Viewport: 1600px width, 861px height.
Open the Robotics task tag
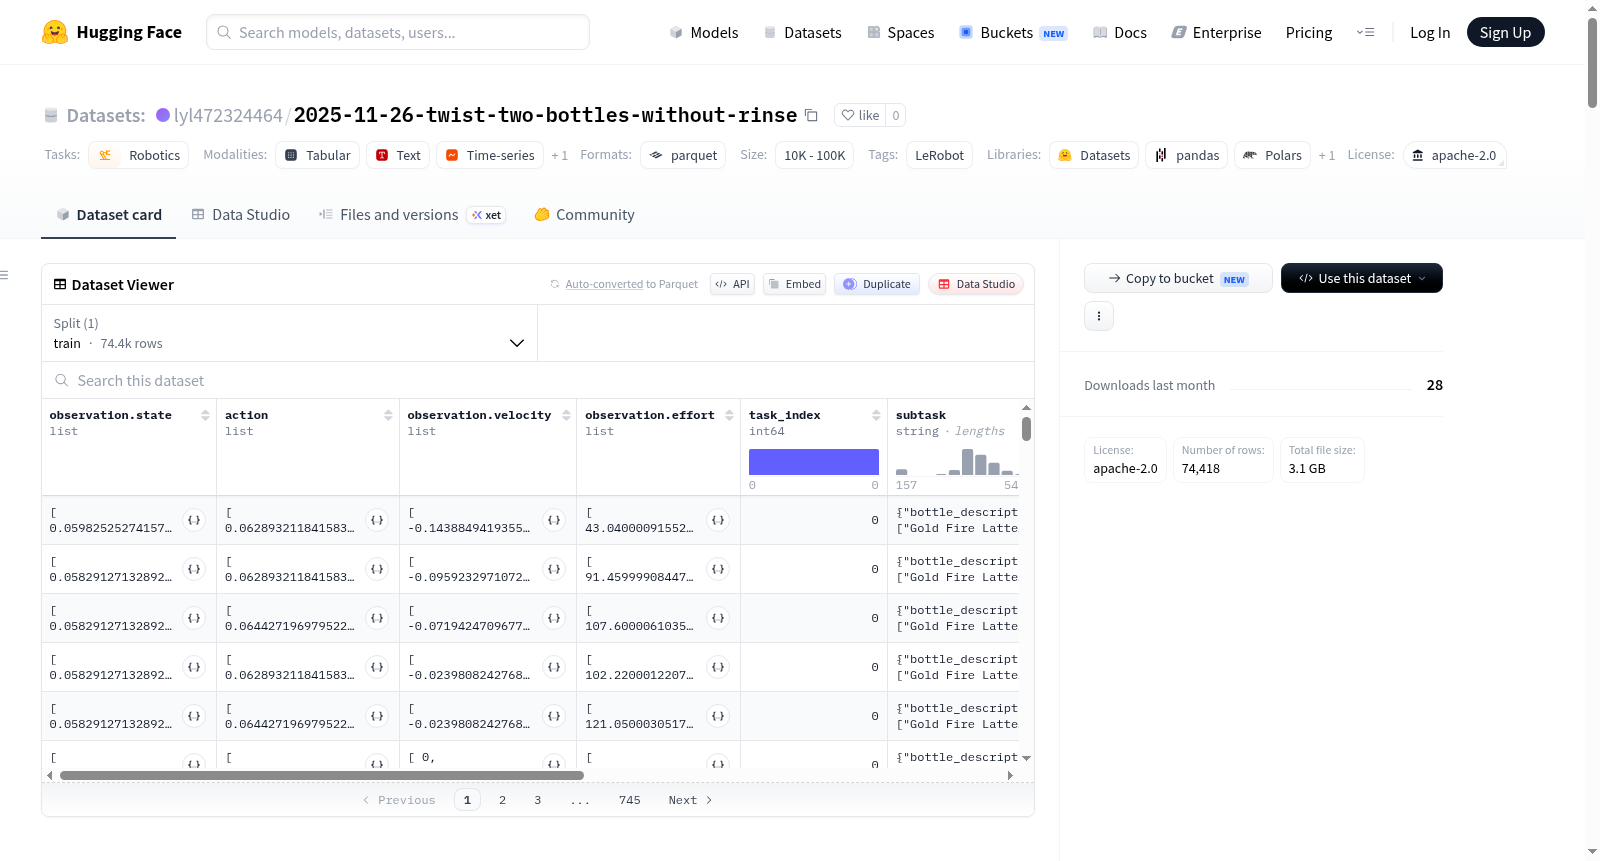(x=139, y=155)
